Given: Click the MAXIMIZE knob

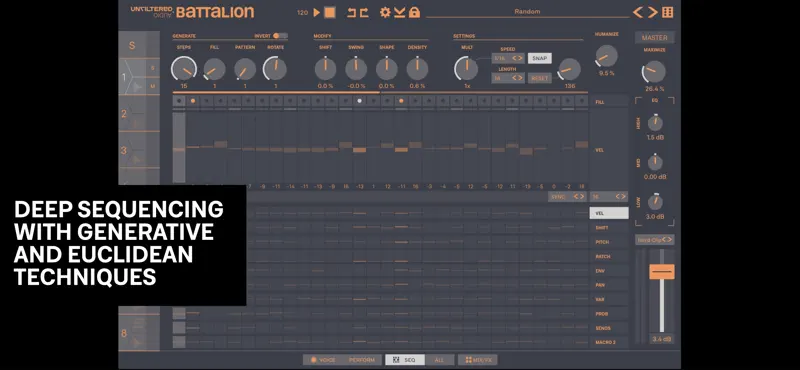Looking at the screenshot, I should click(654, 72).
